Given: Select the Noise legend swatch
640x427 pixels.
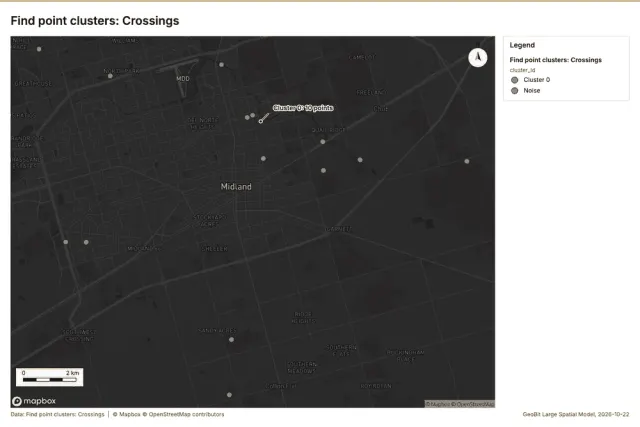Looking at the screenshot, I should pyautogui.click(x=515, y=91).
